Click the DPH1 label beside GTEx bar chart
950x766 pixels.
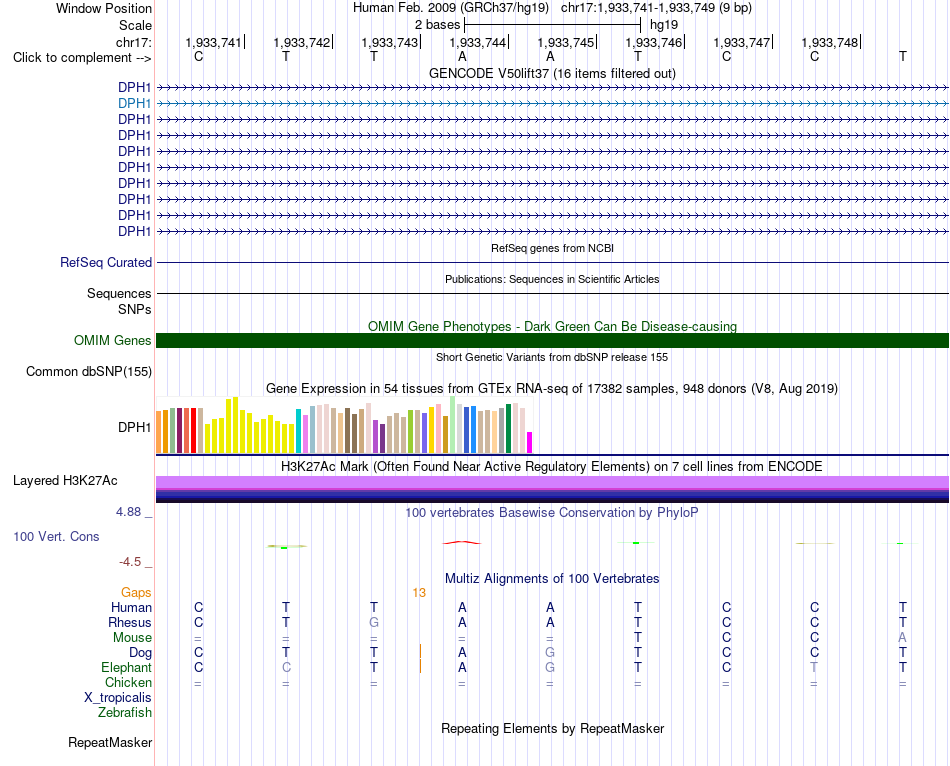pyautogui.click(x=135, y=427)
